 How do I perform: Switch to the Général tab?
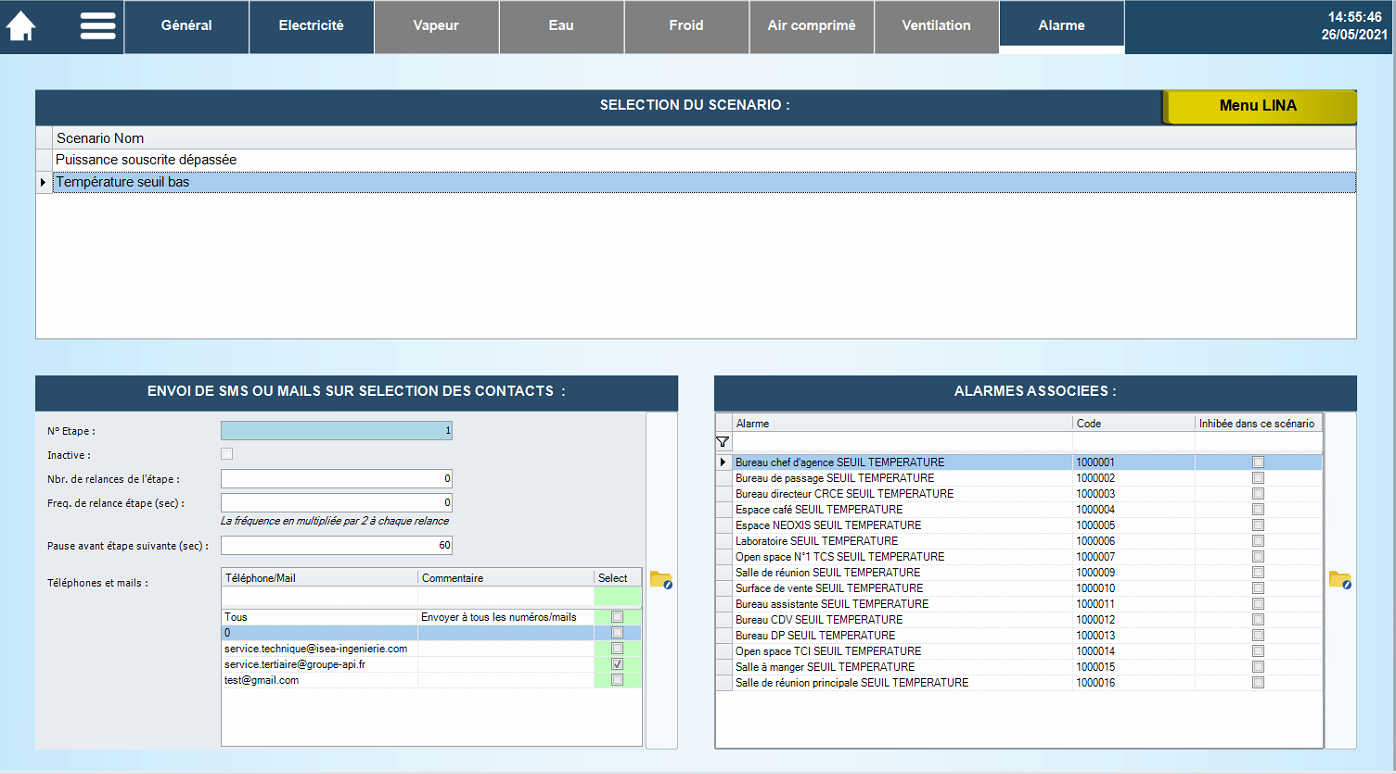point(187,26)
